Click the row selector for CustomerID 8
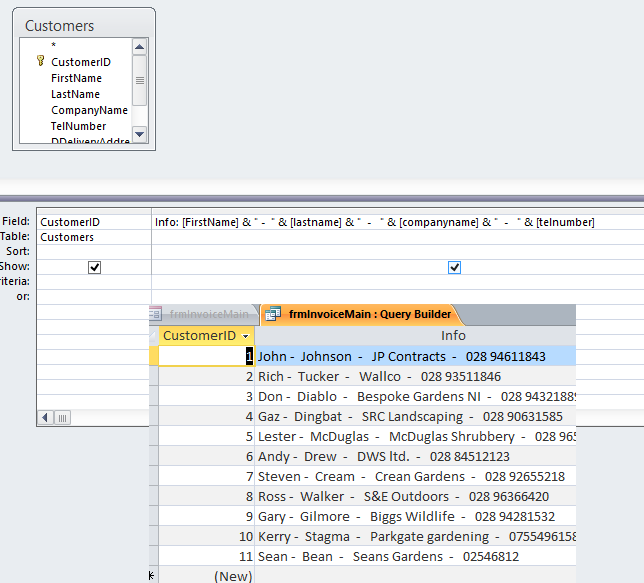644x583 pixels. [x=154, y=496]
